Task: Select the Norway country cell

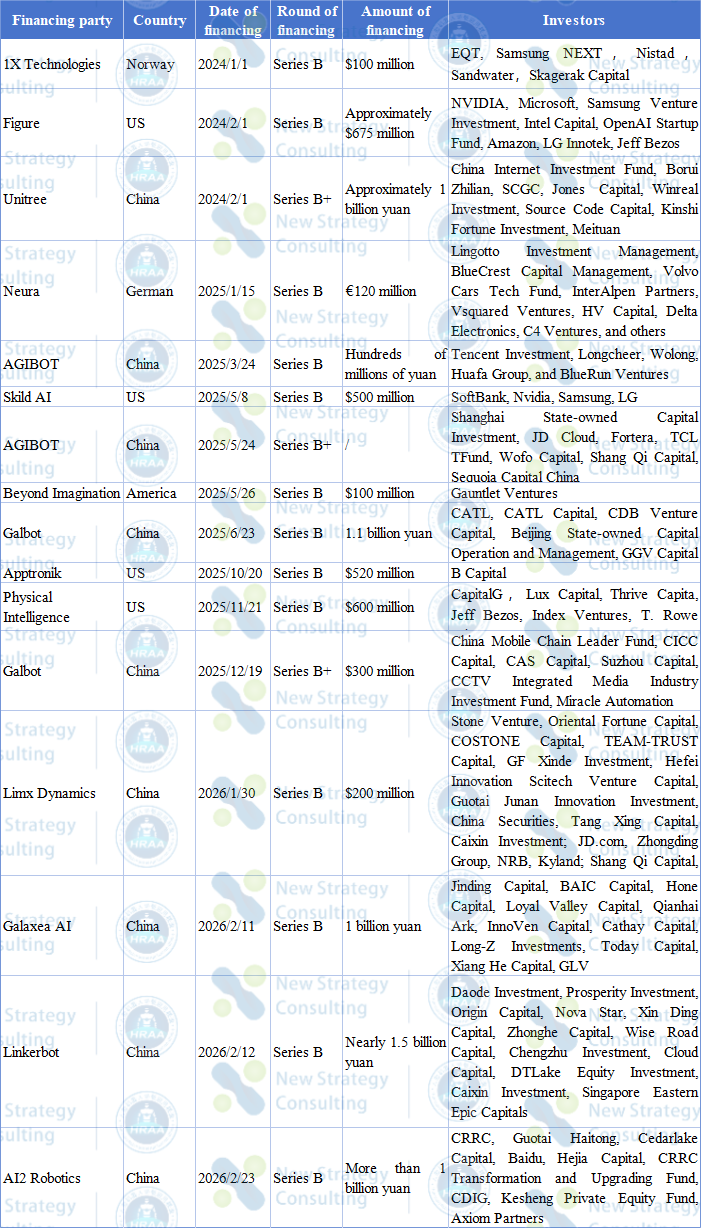Action: [151, 64]
